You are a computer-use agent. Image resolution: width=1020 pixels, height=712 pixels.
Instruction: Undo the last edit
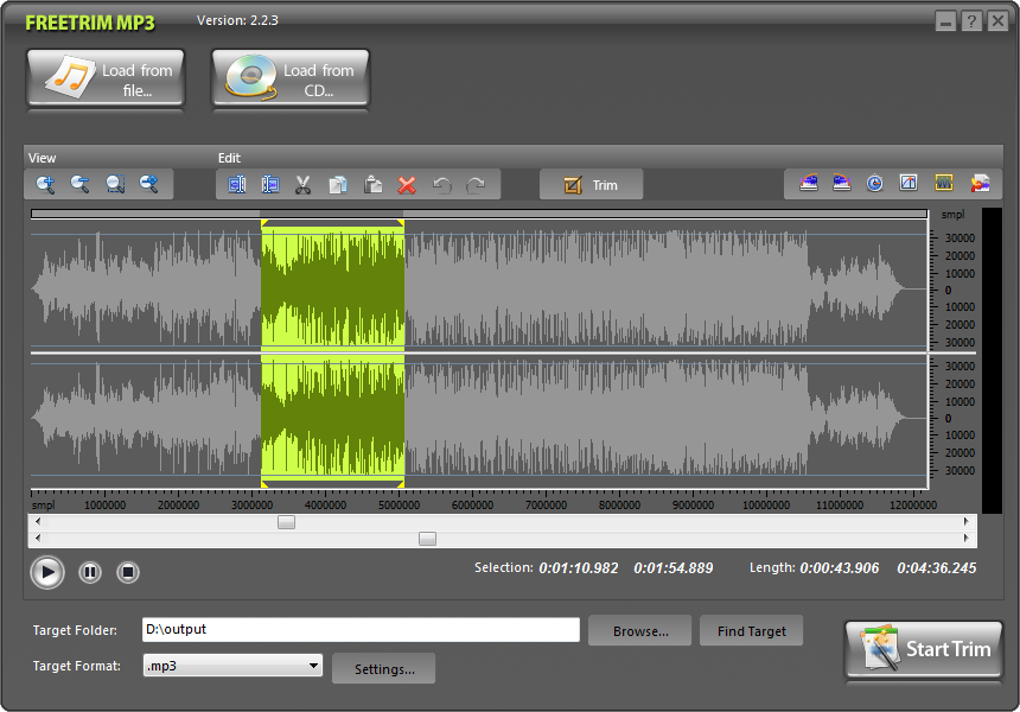click(x=442, y=184)
